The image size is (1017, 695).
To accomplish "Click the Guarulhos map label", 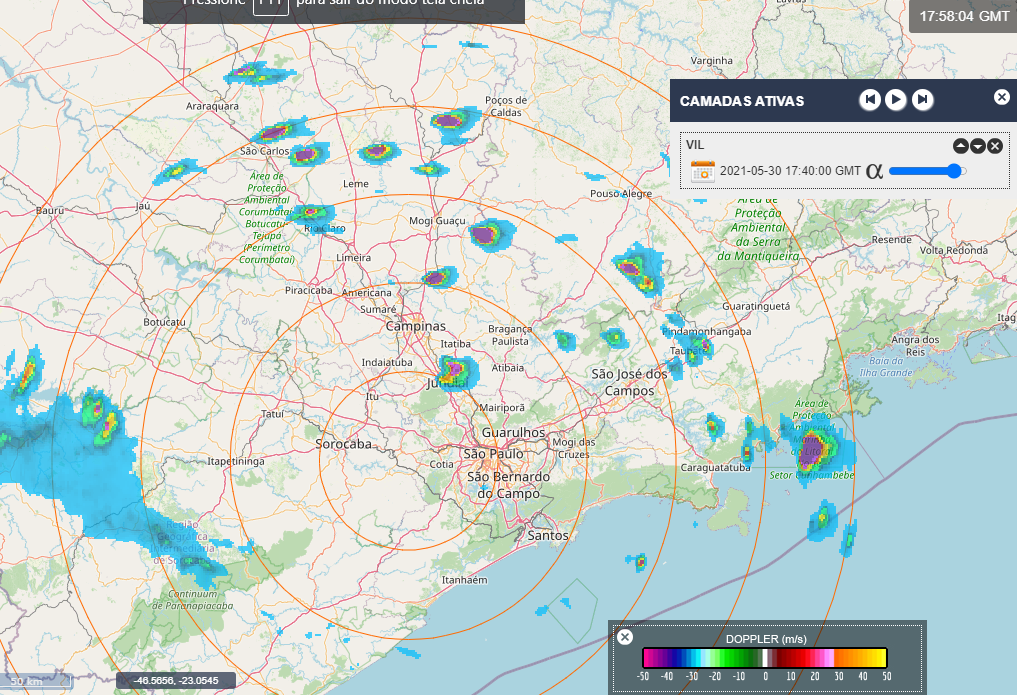I will point(513,432).
